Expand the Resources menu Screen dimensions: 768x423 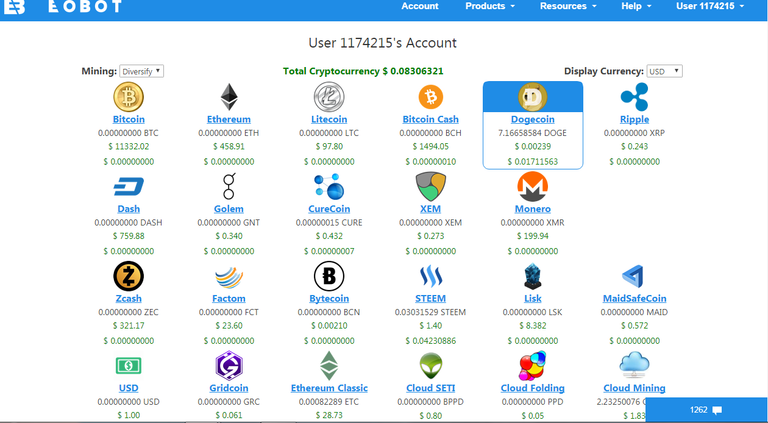tap(568, 6)
